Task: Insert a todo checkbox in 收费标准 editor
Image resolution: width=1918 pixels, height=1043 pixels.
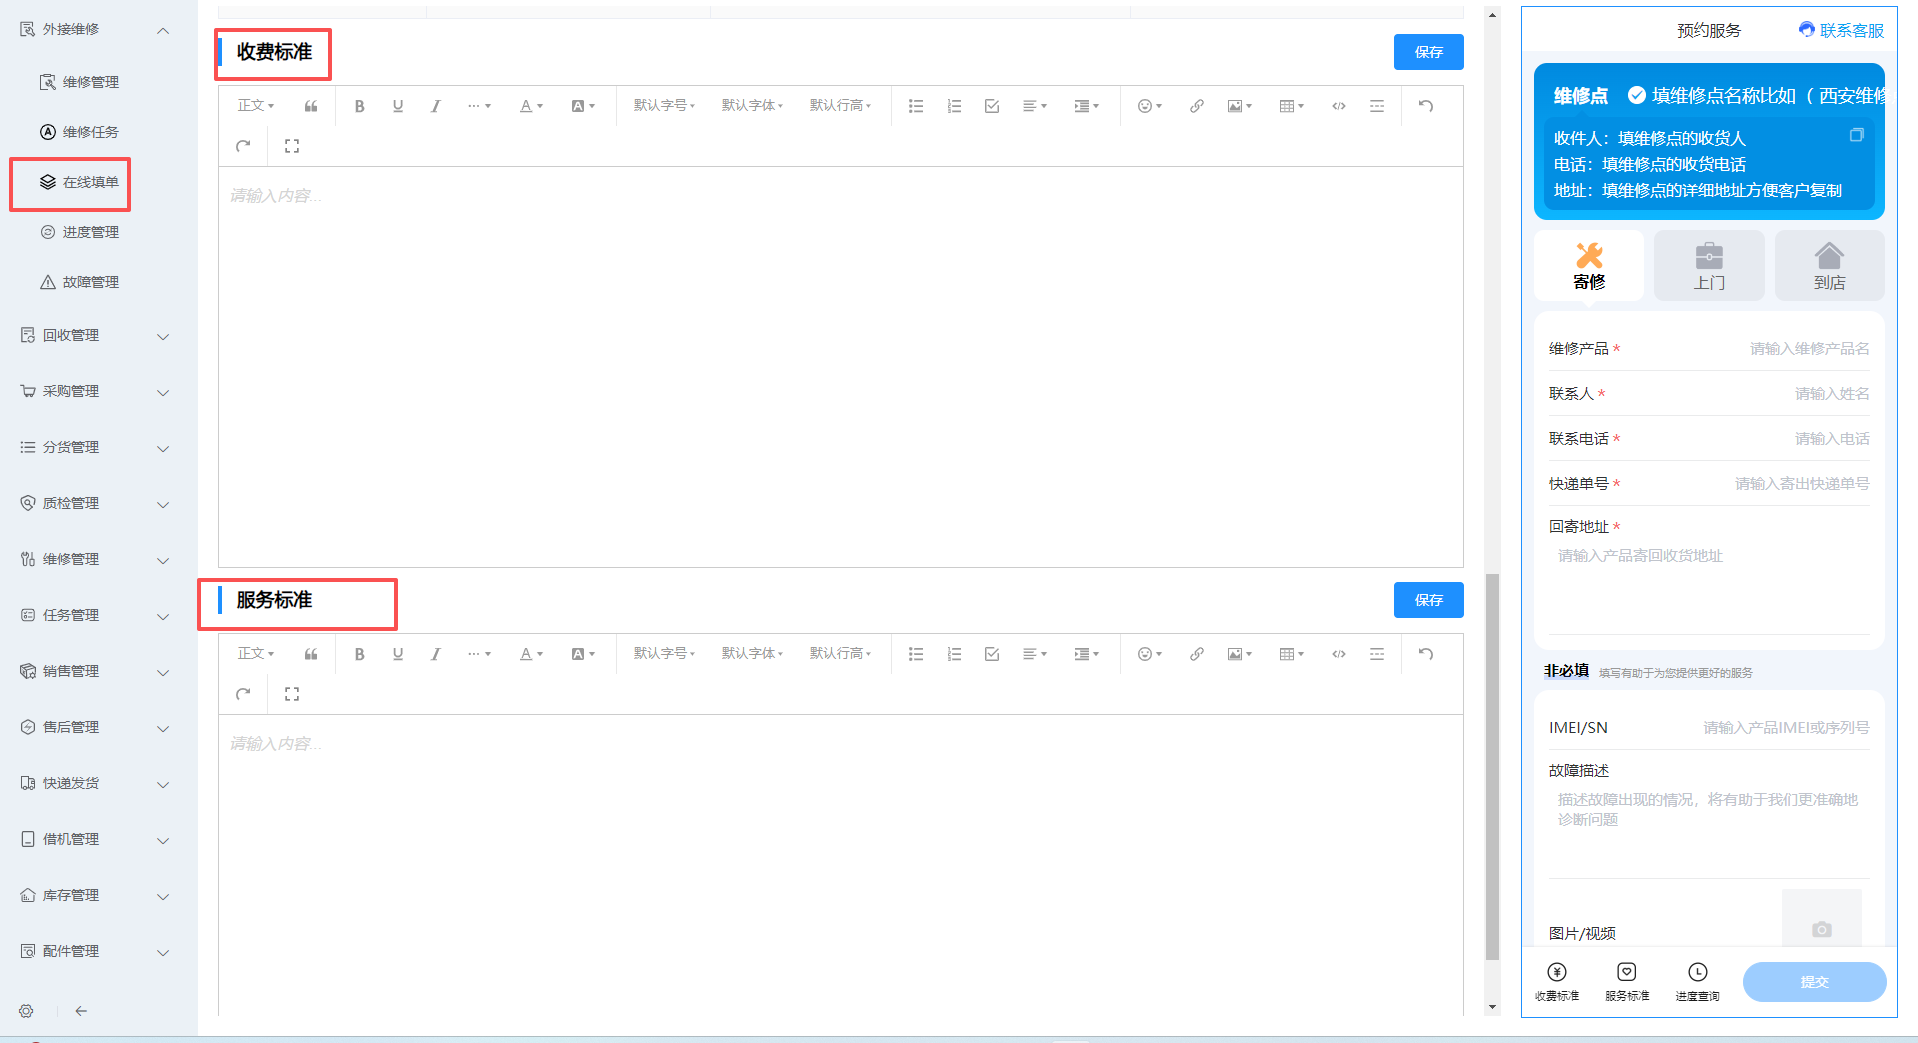Action: pyautogui.click(x=992, y=106)
